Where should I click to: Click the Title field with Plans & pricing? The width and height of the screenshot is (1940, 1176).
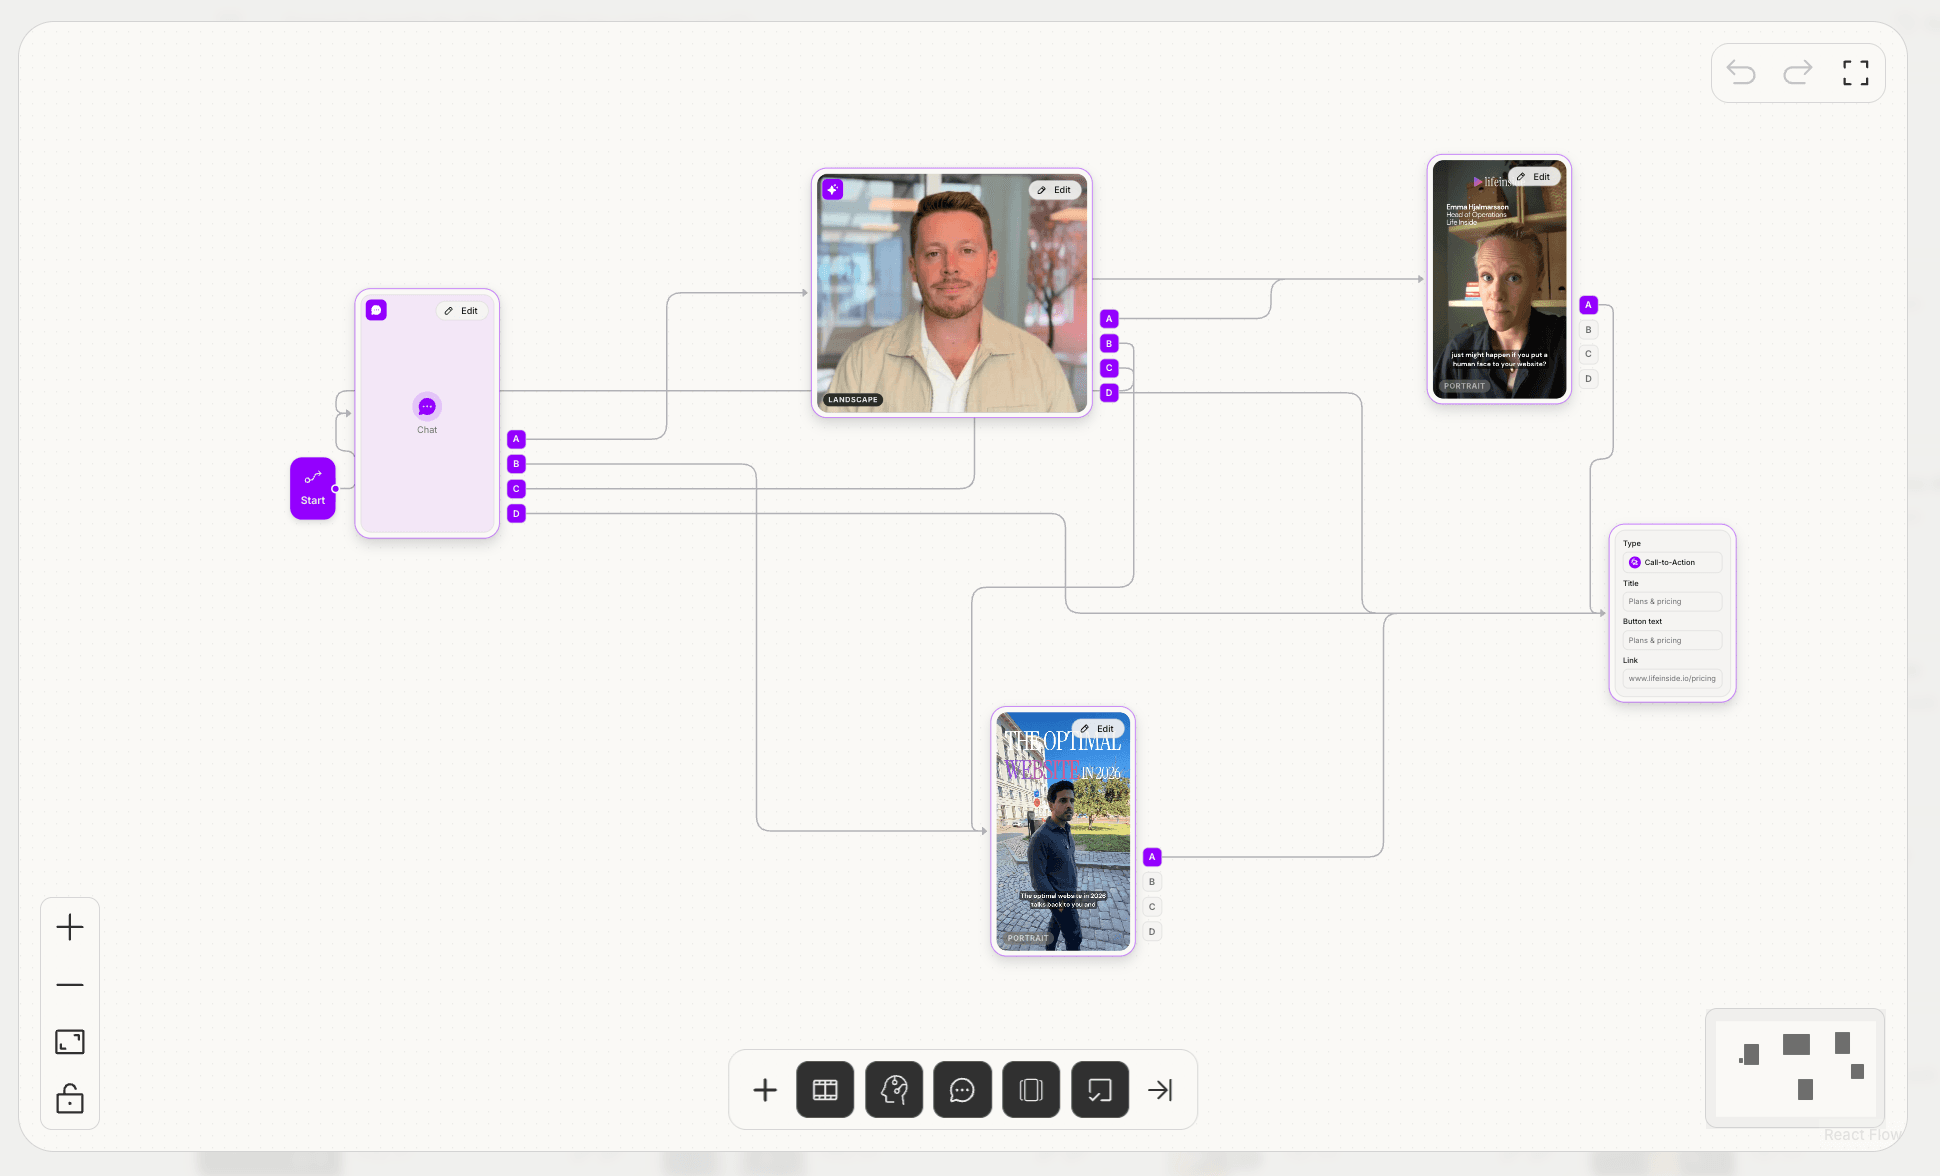click(1673, 602)
